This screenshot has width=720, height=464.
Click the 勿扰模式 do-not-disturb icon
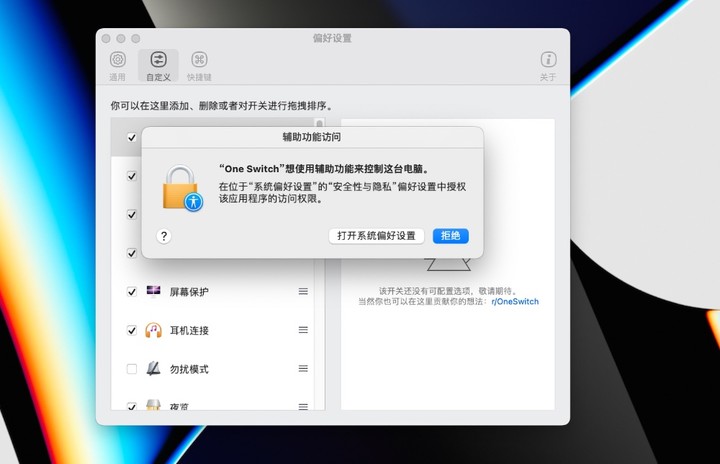(153, 368)
